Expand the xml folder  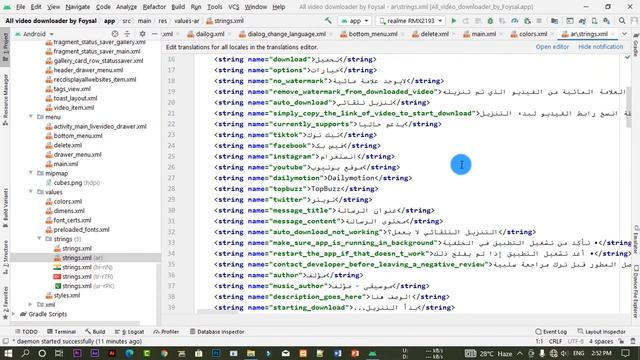click(x=31, y=304)
